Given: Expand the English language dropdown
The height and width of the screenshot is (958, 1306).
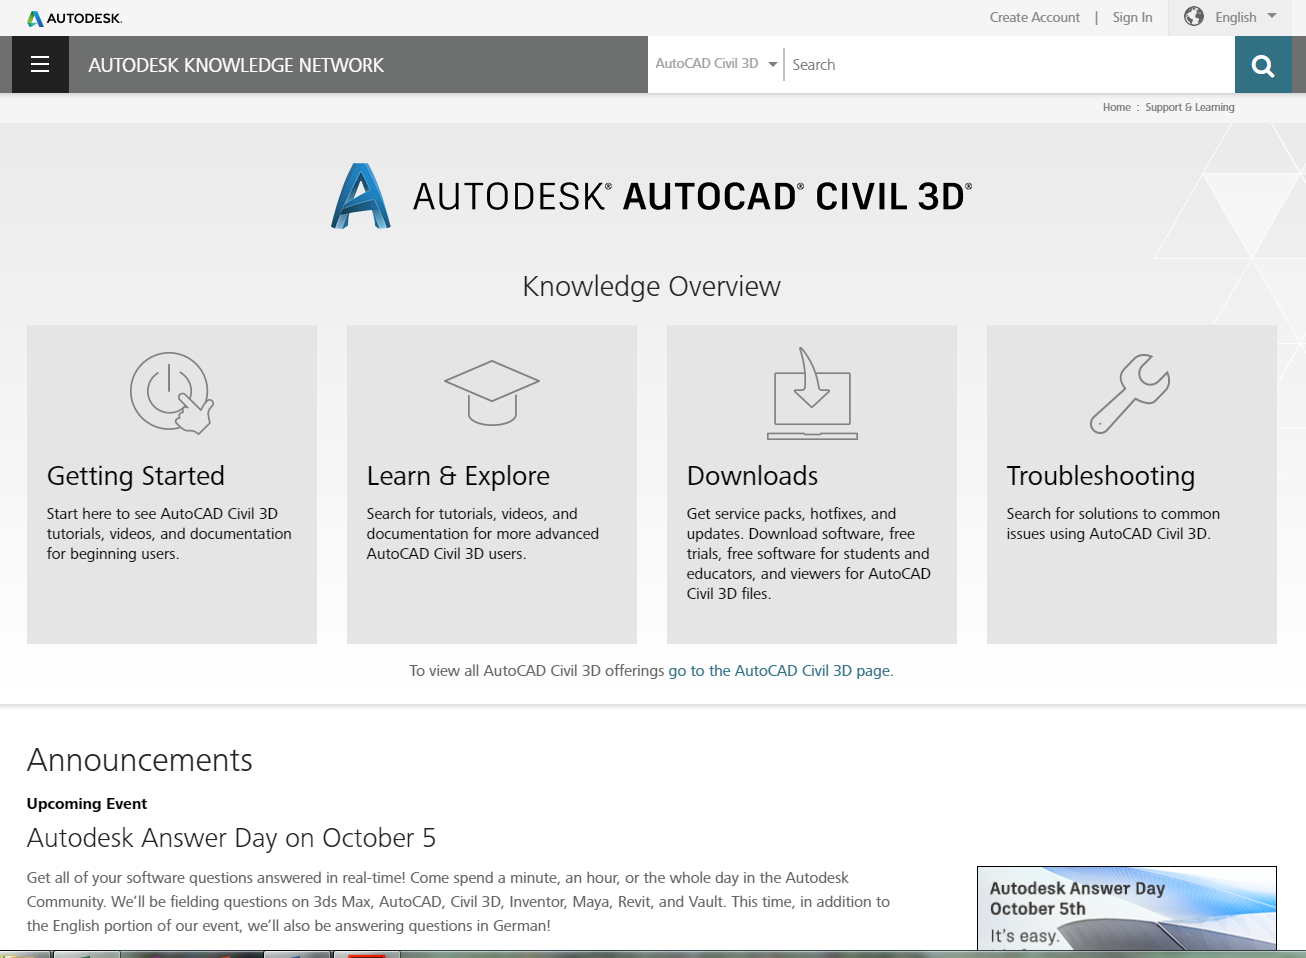Looking at the screenshot, I should [x=1246, y=17].
